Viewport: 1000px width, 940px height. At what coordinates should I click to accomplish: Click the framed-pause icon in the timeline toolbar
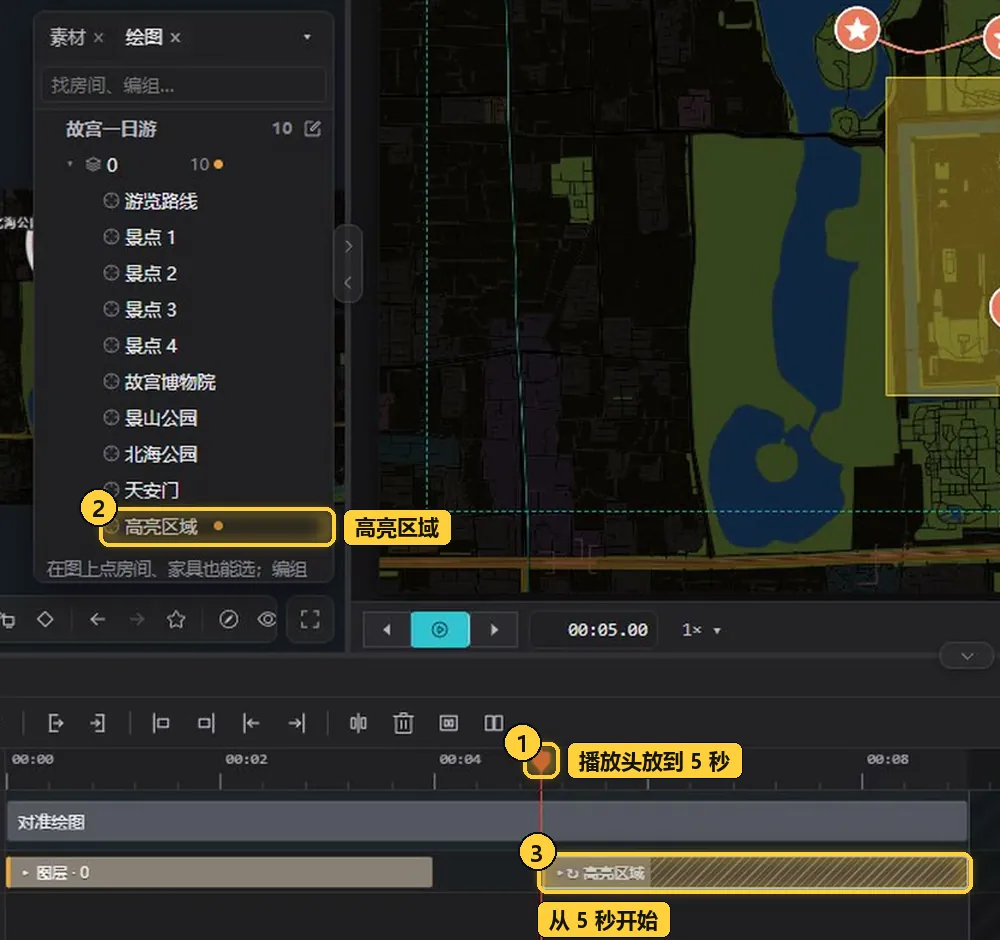(x=448, y=723)
